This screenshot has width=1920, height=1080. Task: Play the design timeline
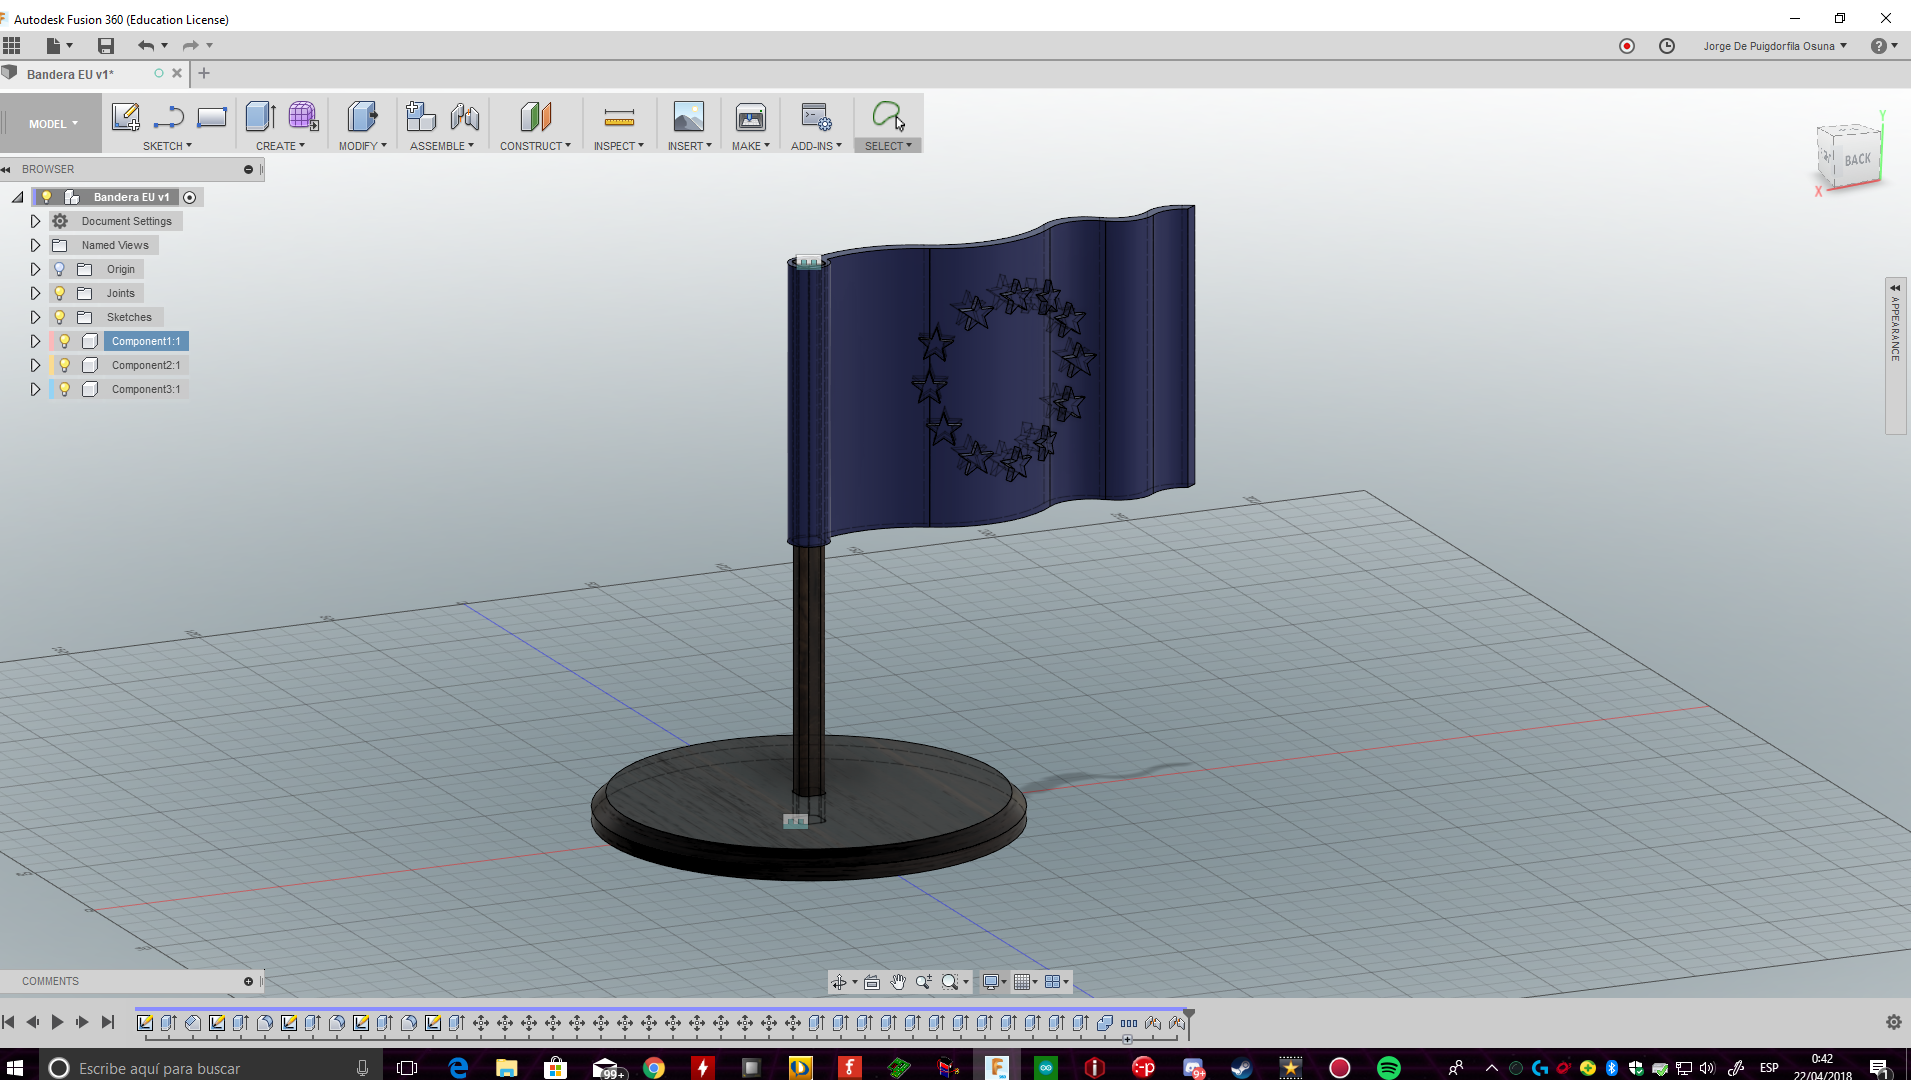pyautogui.click(x=57, y=1022)
